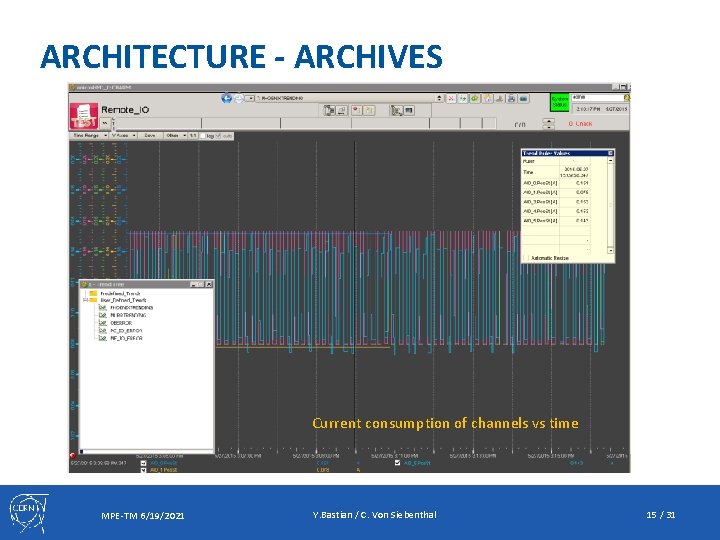The height and width of the screenshot is (540, 720).
Task: Click the tree-view middle toolbar icon
Action: point(396,110)
